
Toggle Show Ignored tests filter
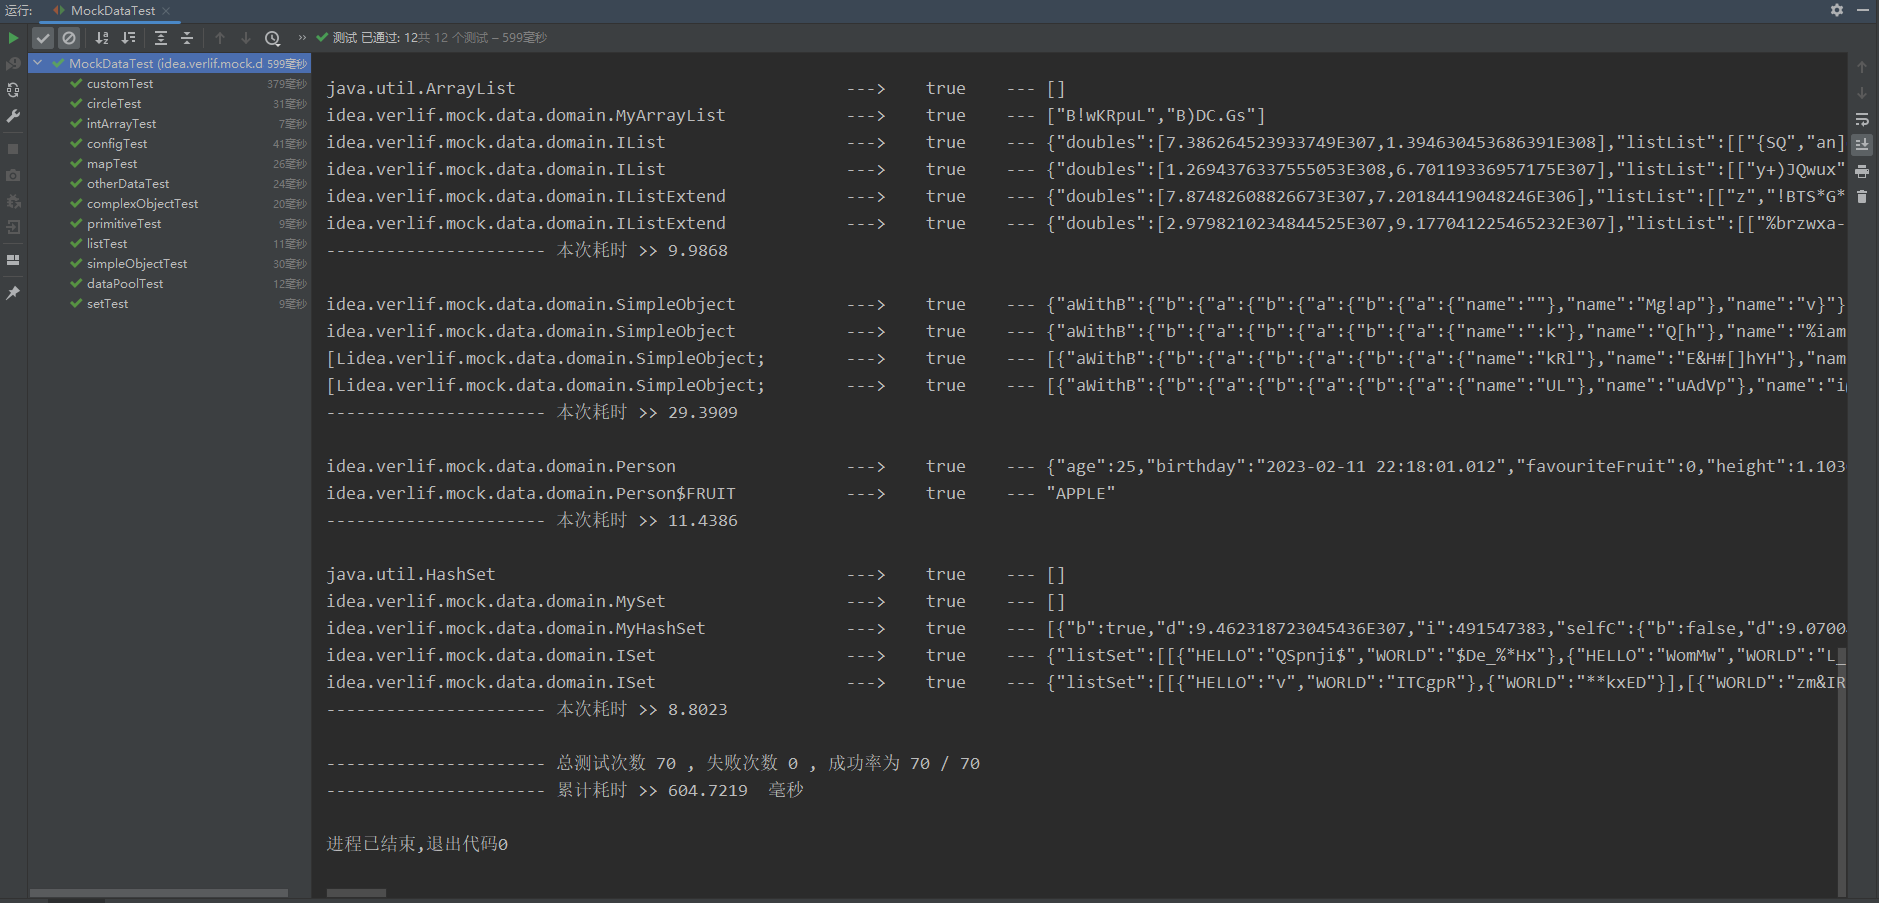click(69, 38)
